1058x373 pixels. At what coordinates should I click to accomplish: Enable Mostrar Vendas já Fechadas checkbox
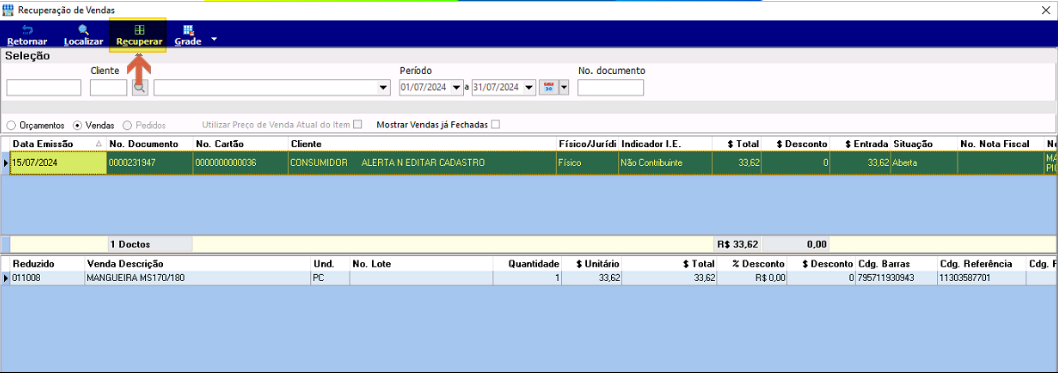point(496,125)
